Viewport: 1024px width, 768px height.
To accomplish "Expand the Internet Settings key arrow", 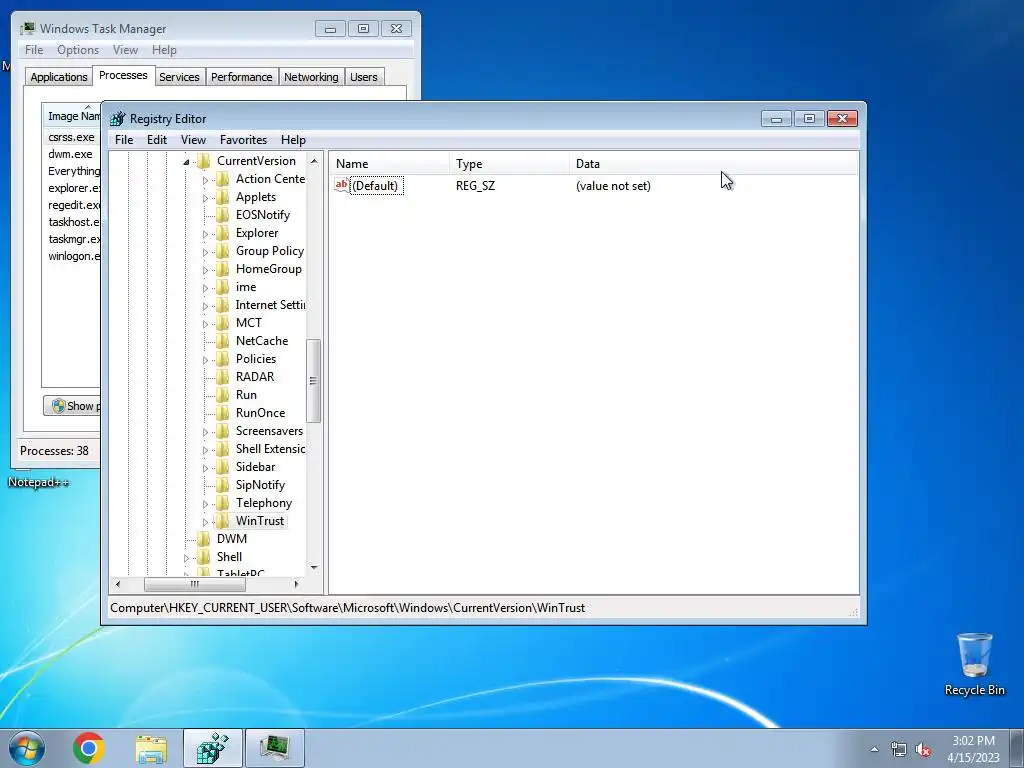I will (x=205, y=306).
